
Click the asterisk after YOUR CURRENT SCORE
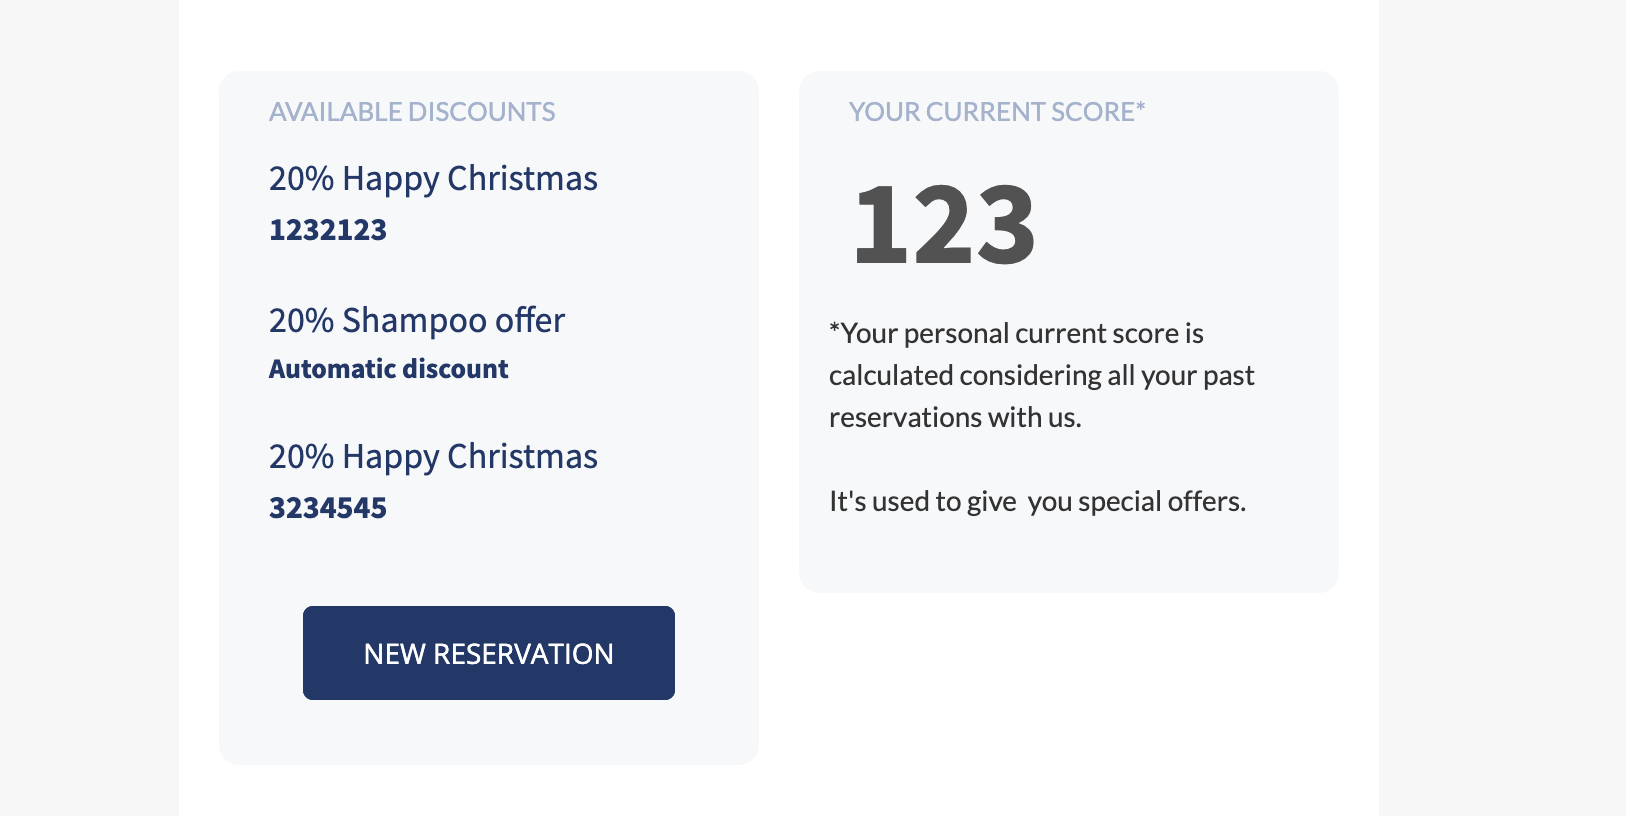click(x=1141, y=106)
